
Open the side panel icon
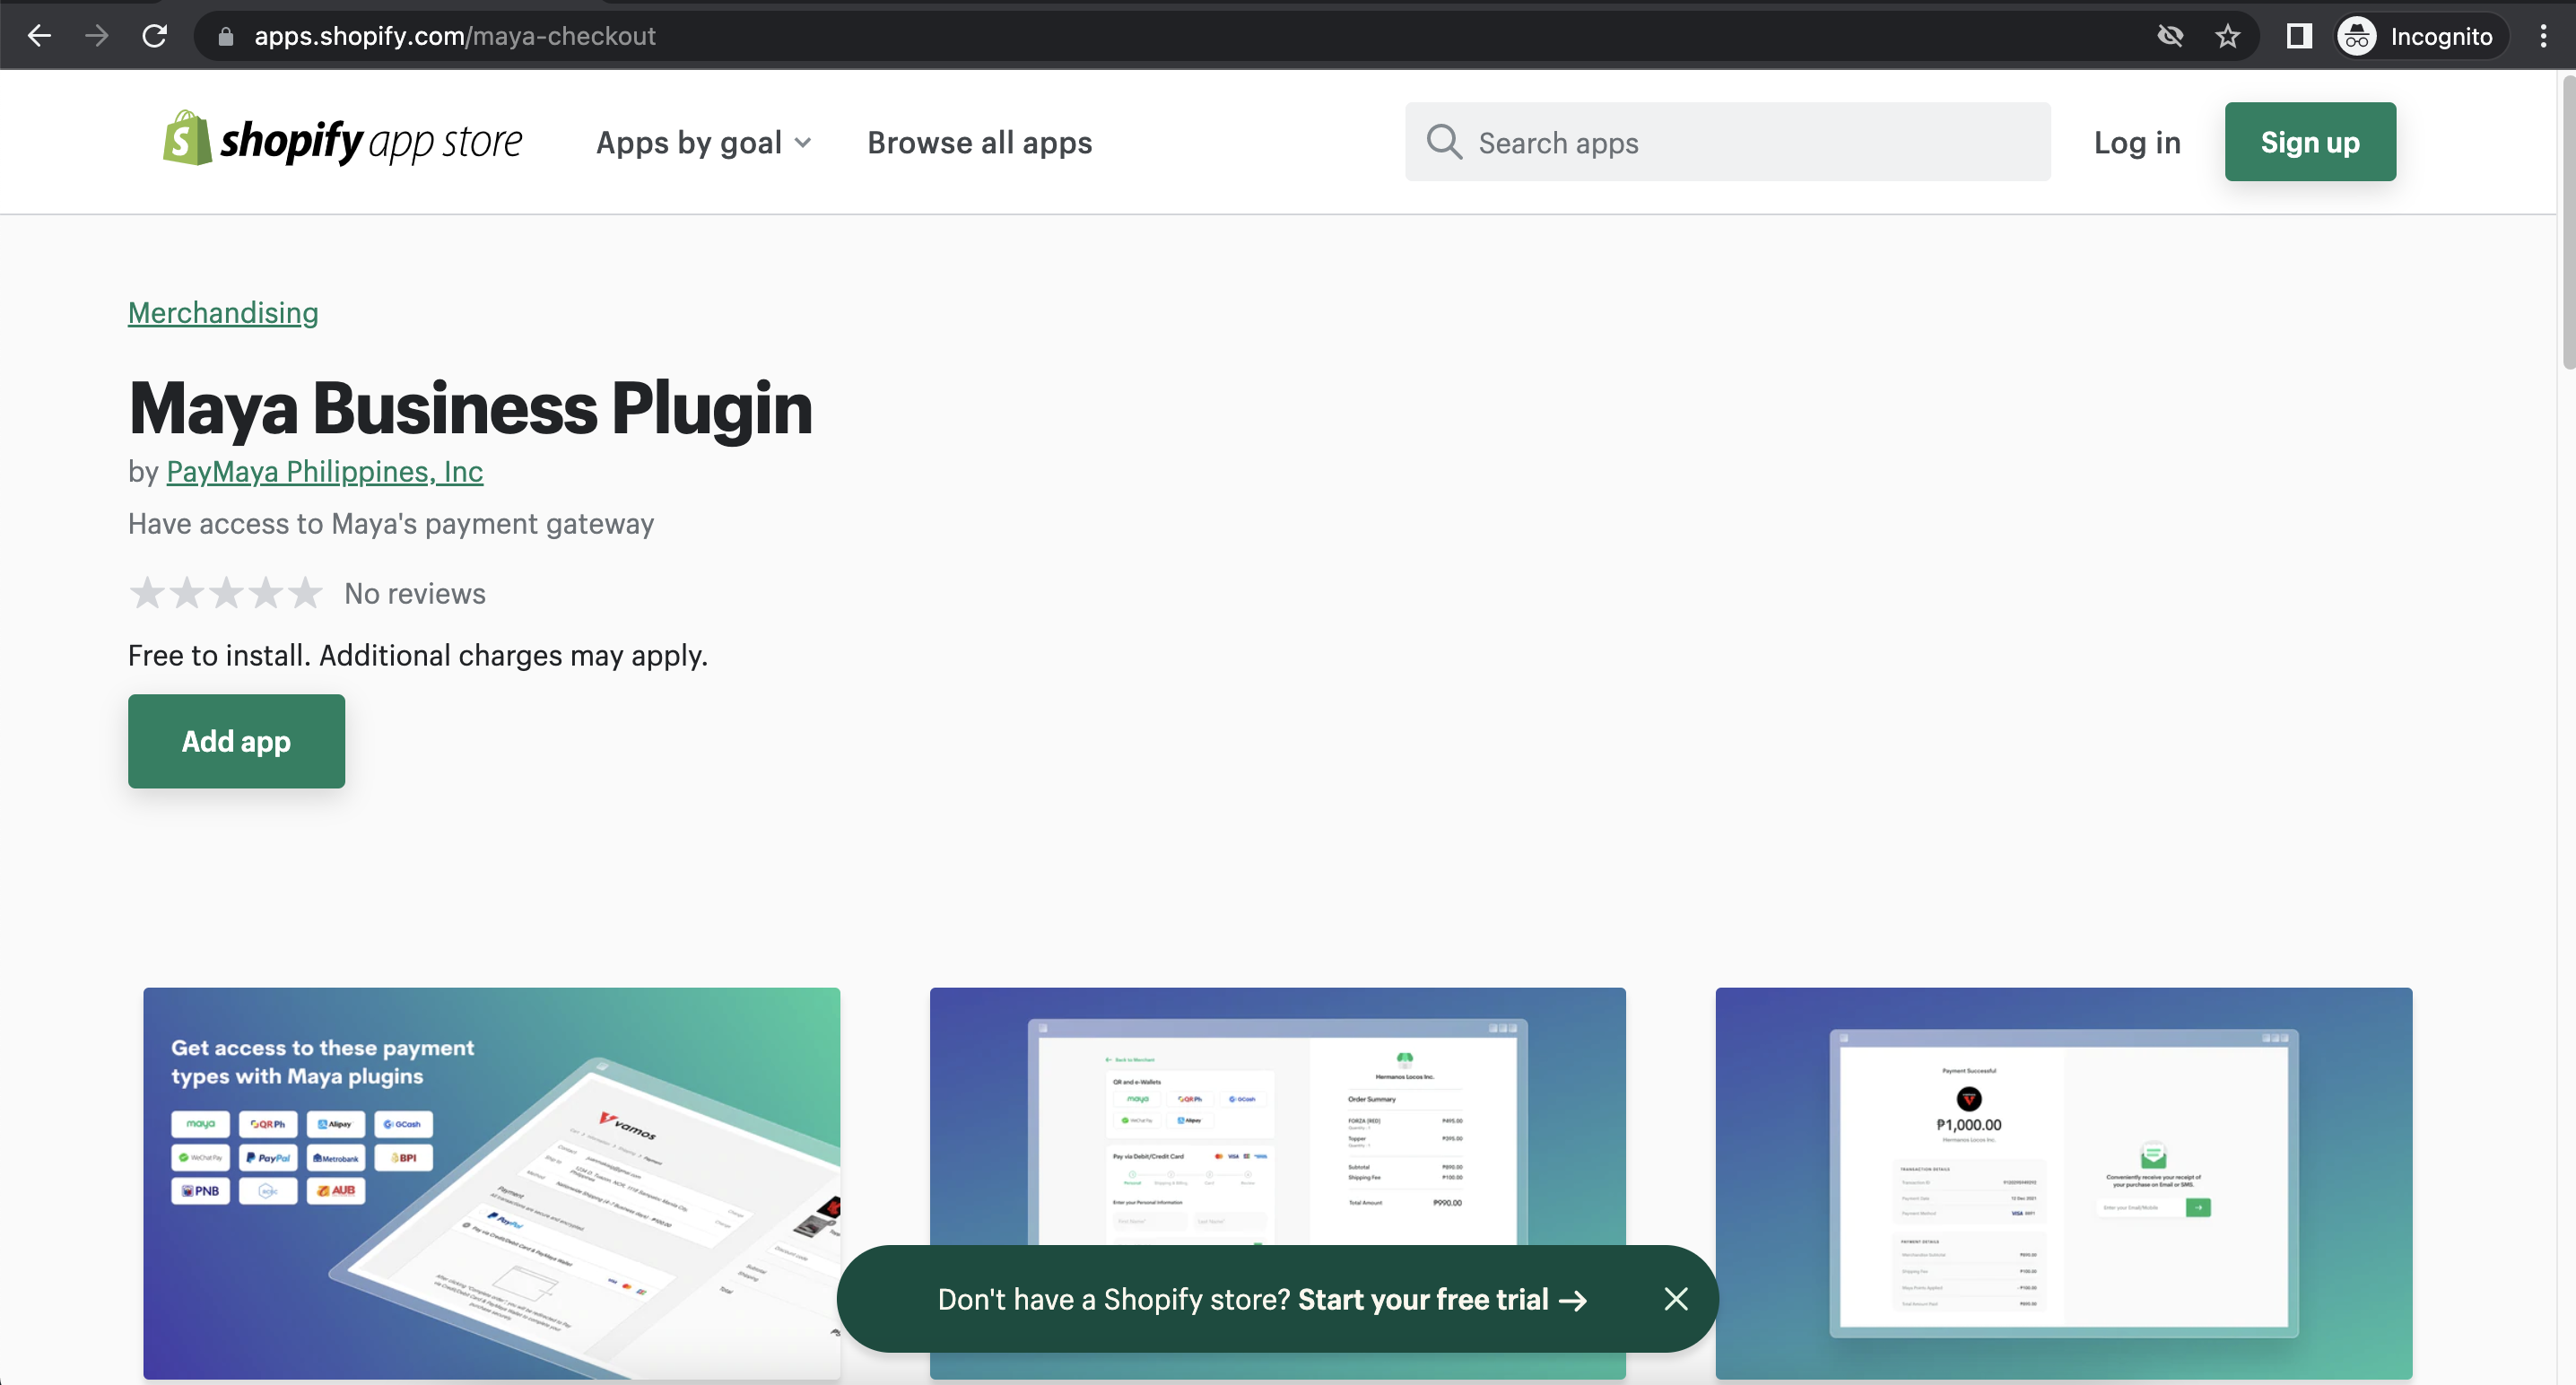[x=2298, y=36]
